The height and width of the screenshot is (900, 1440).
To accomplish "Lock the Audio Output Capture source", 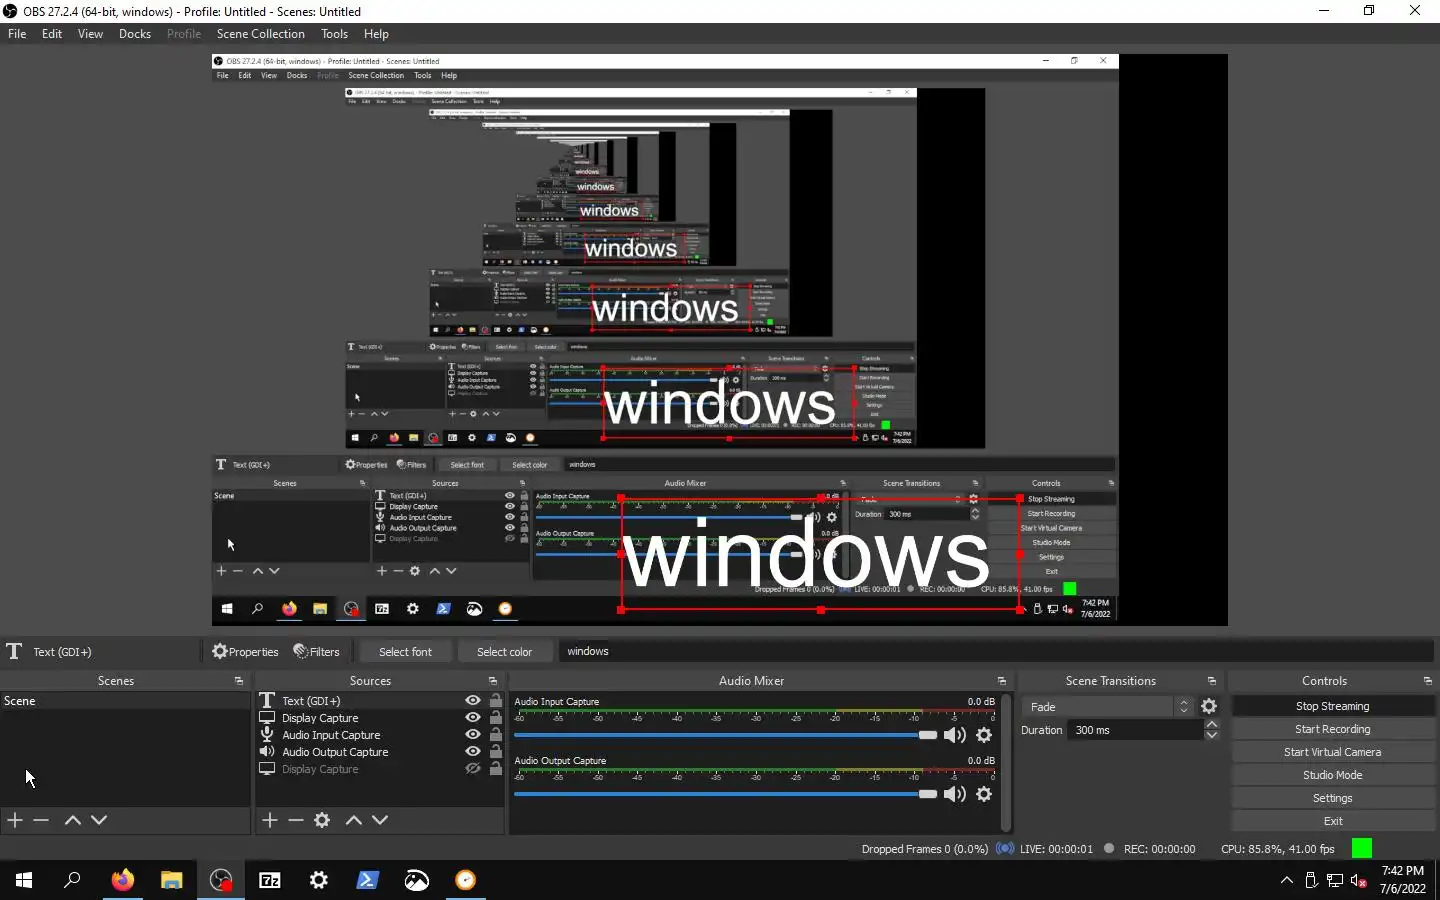I will 496,752.
